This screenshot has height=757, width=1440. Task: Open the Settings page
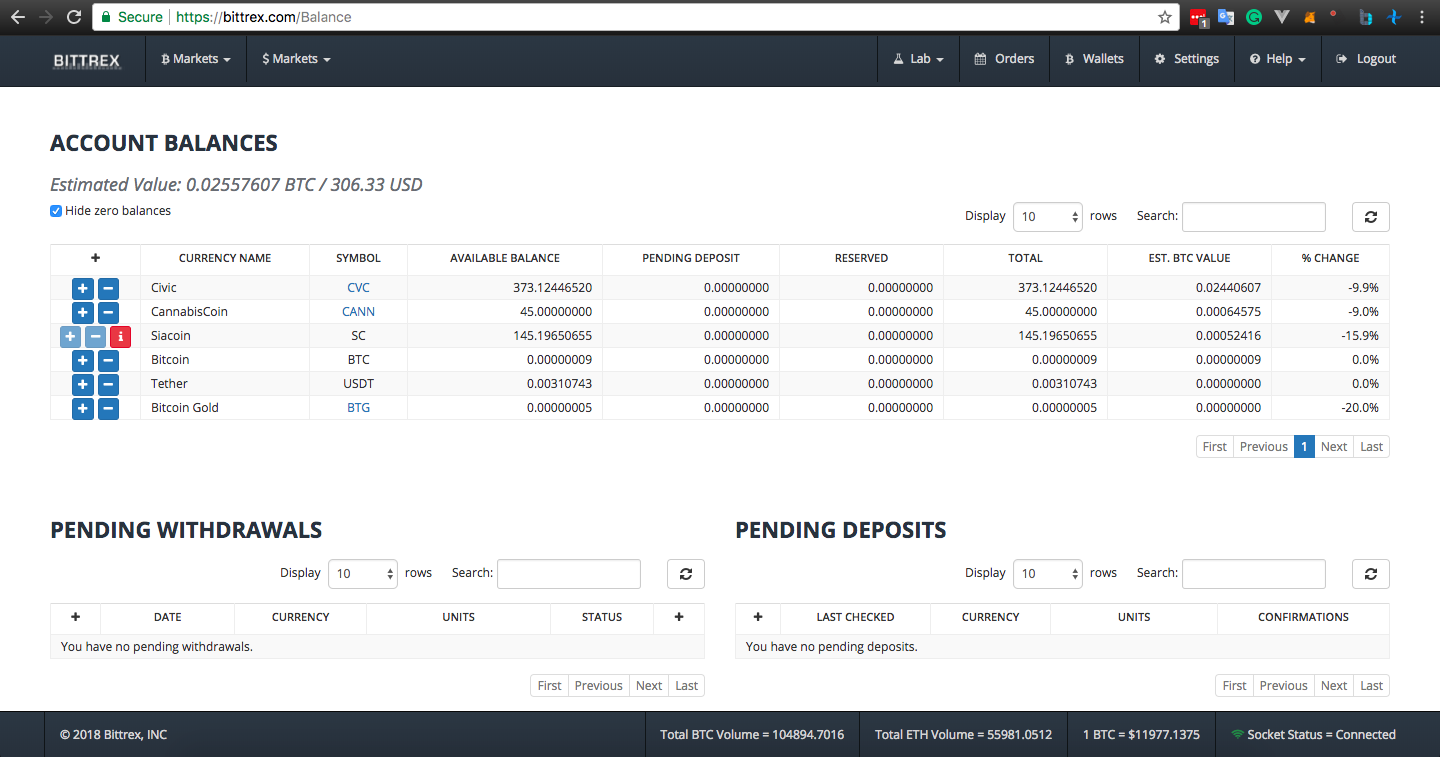(1187, 59)
